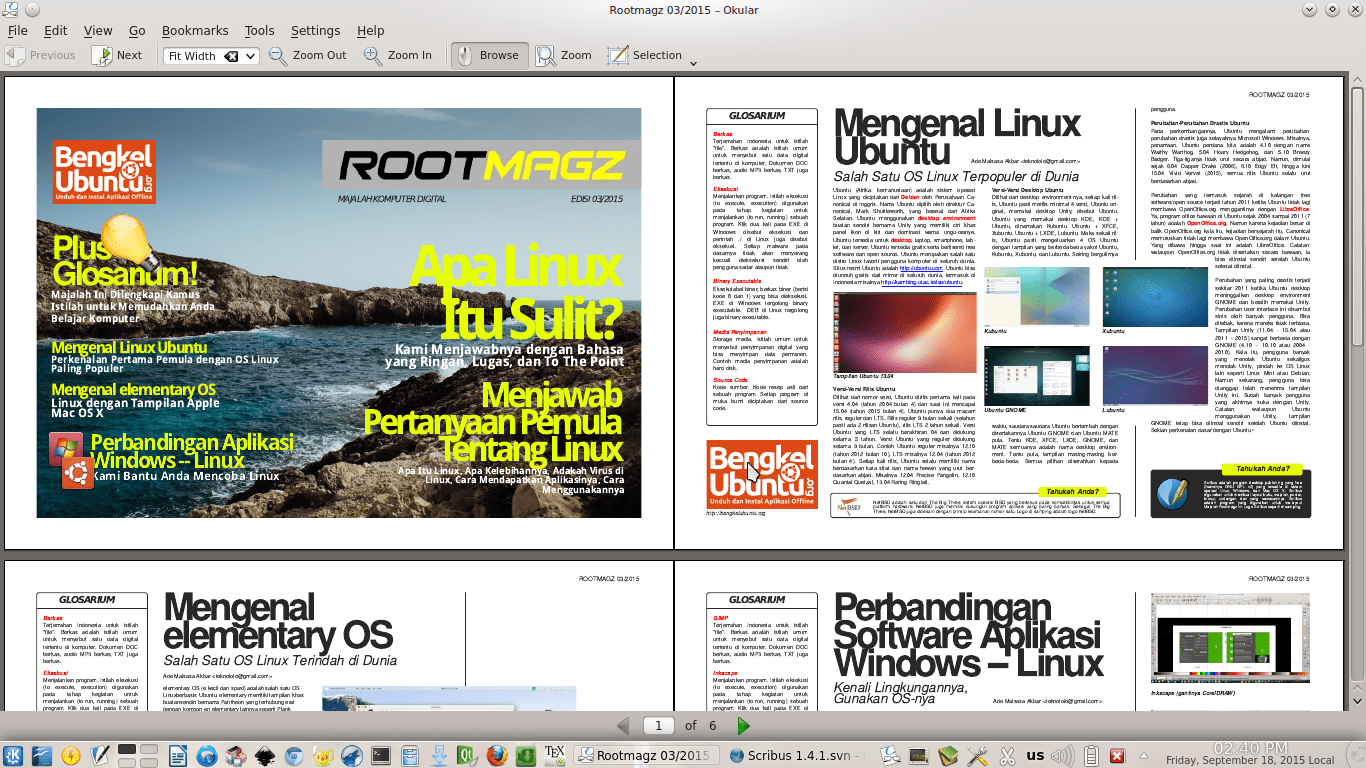
Task: Go to next page with green arrow
Action: [x=743, y=726]
